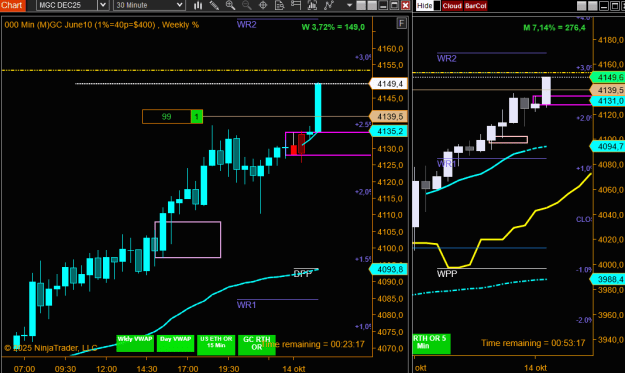Show the data box icon
Screen dimensions: 625x373
[279, 5]
